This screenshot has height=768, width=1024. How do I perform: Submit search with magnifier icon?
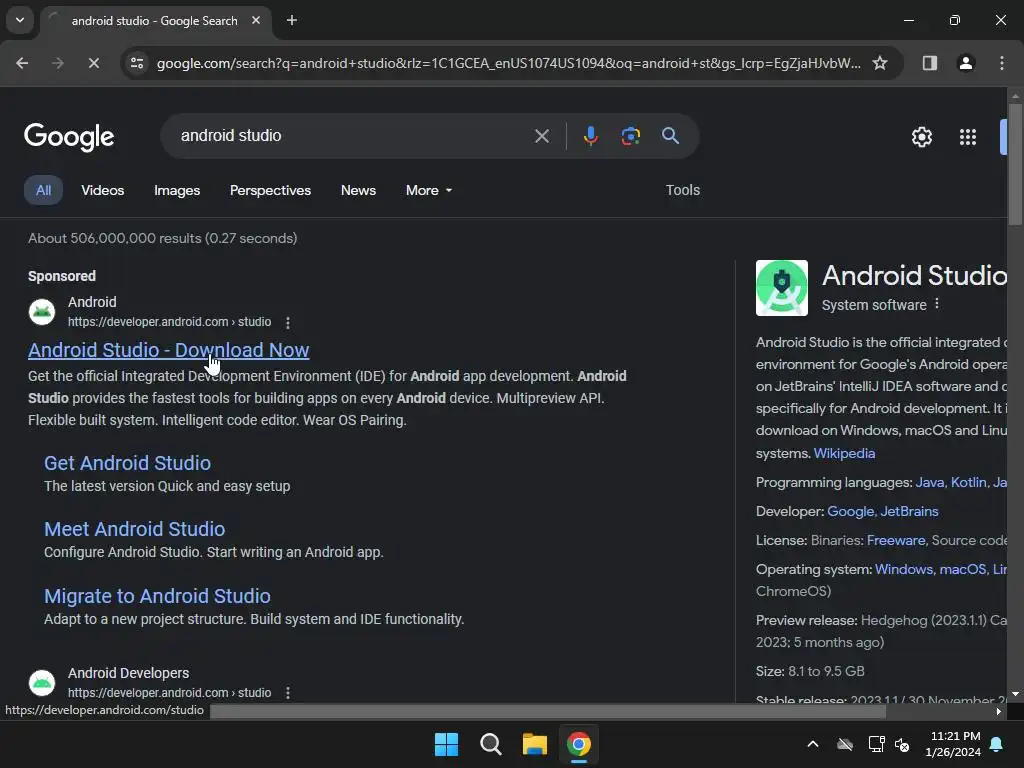click(670, 136)
